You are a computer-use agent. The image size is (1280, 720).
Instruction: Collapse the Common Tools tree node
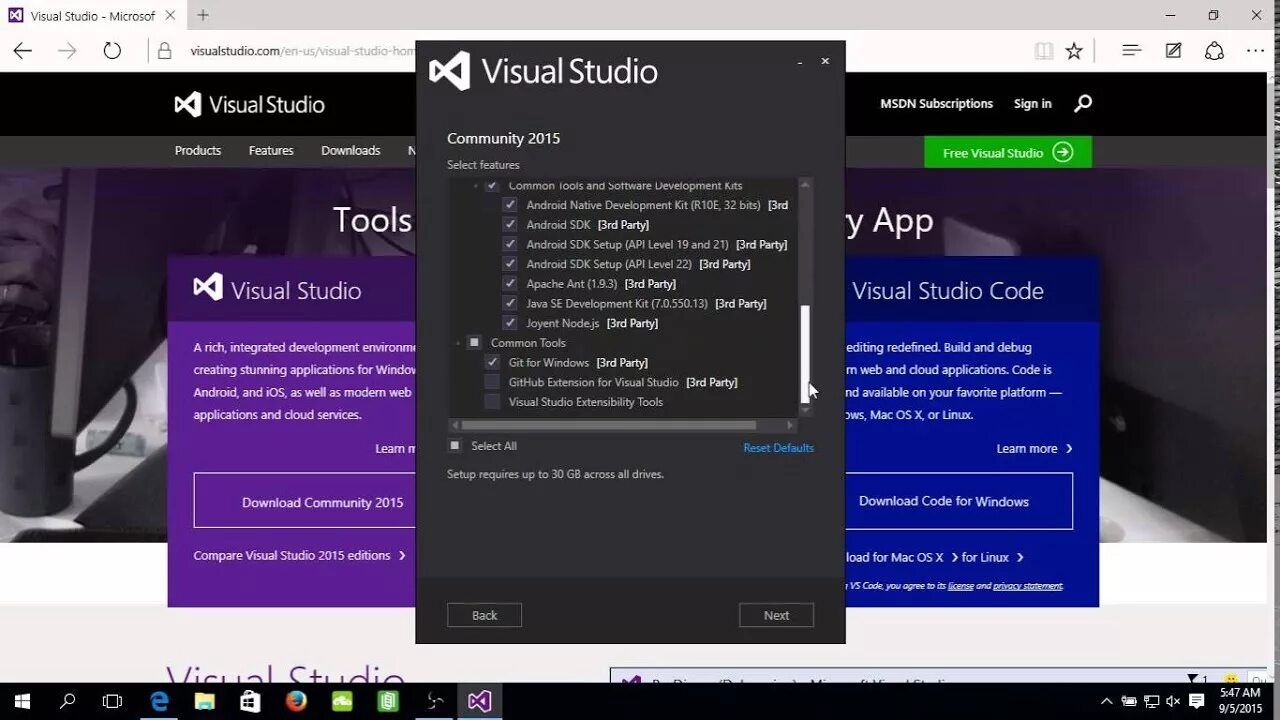coord(459,343)
